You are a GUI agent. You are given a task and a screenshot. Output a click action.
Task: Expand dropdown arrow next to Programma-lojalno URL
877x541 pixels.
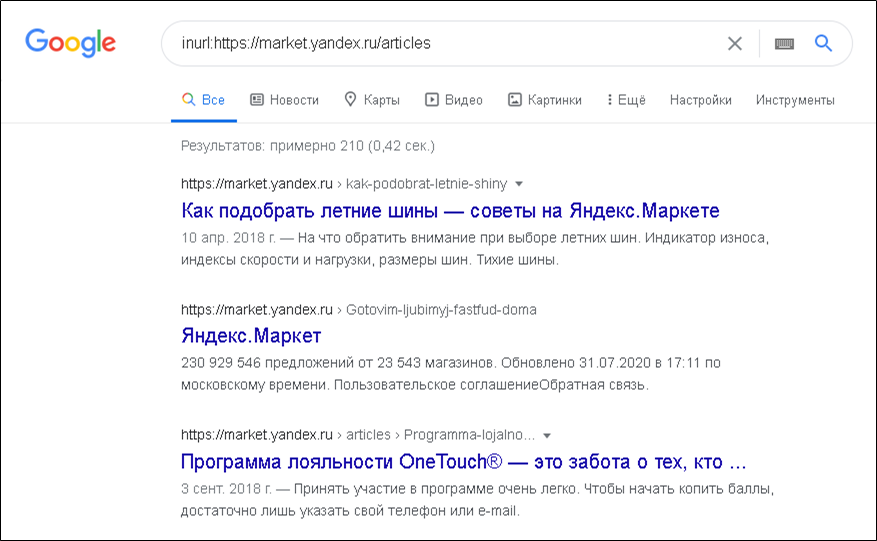tap(547, 435)
